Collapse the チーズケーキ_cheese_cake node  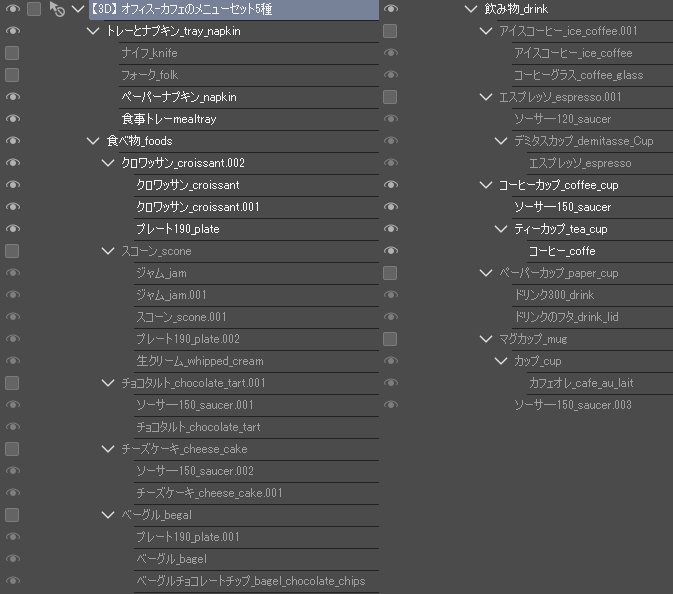(x=108, y=449)
